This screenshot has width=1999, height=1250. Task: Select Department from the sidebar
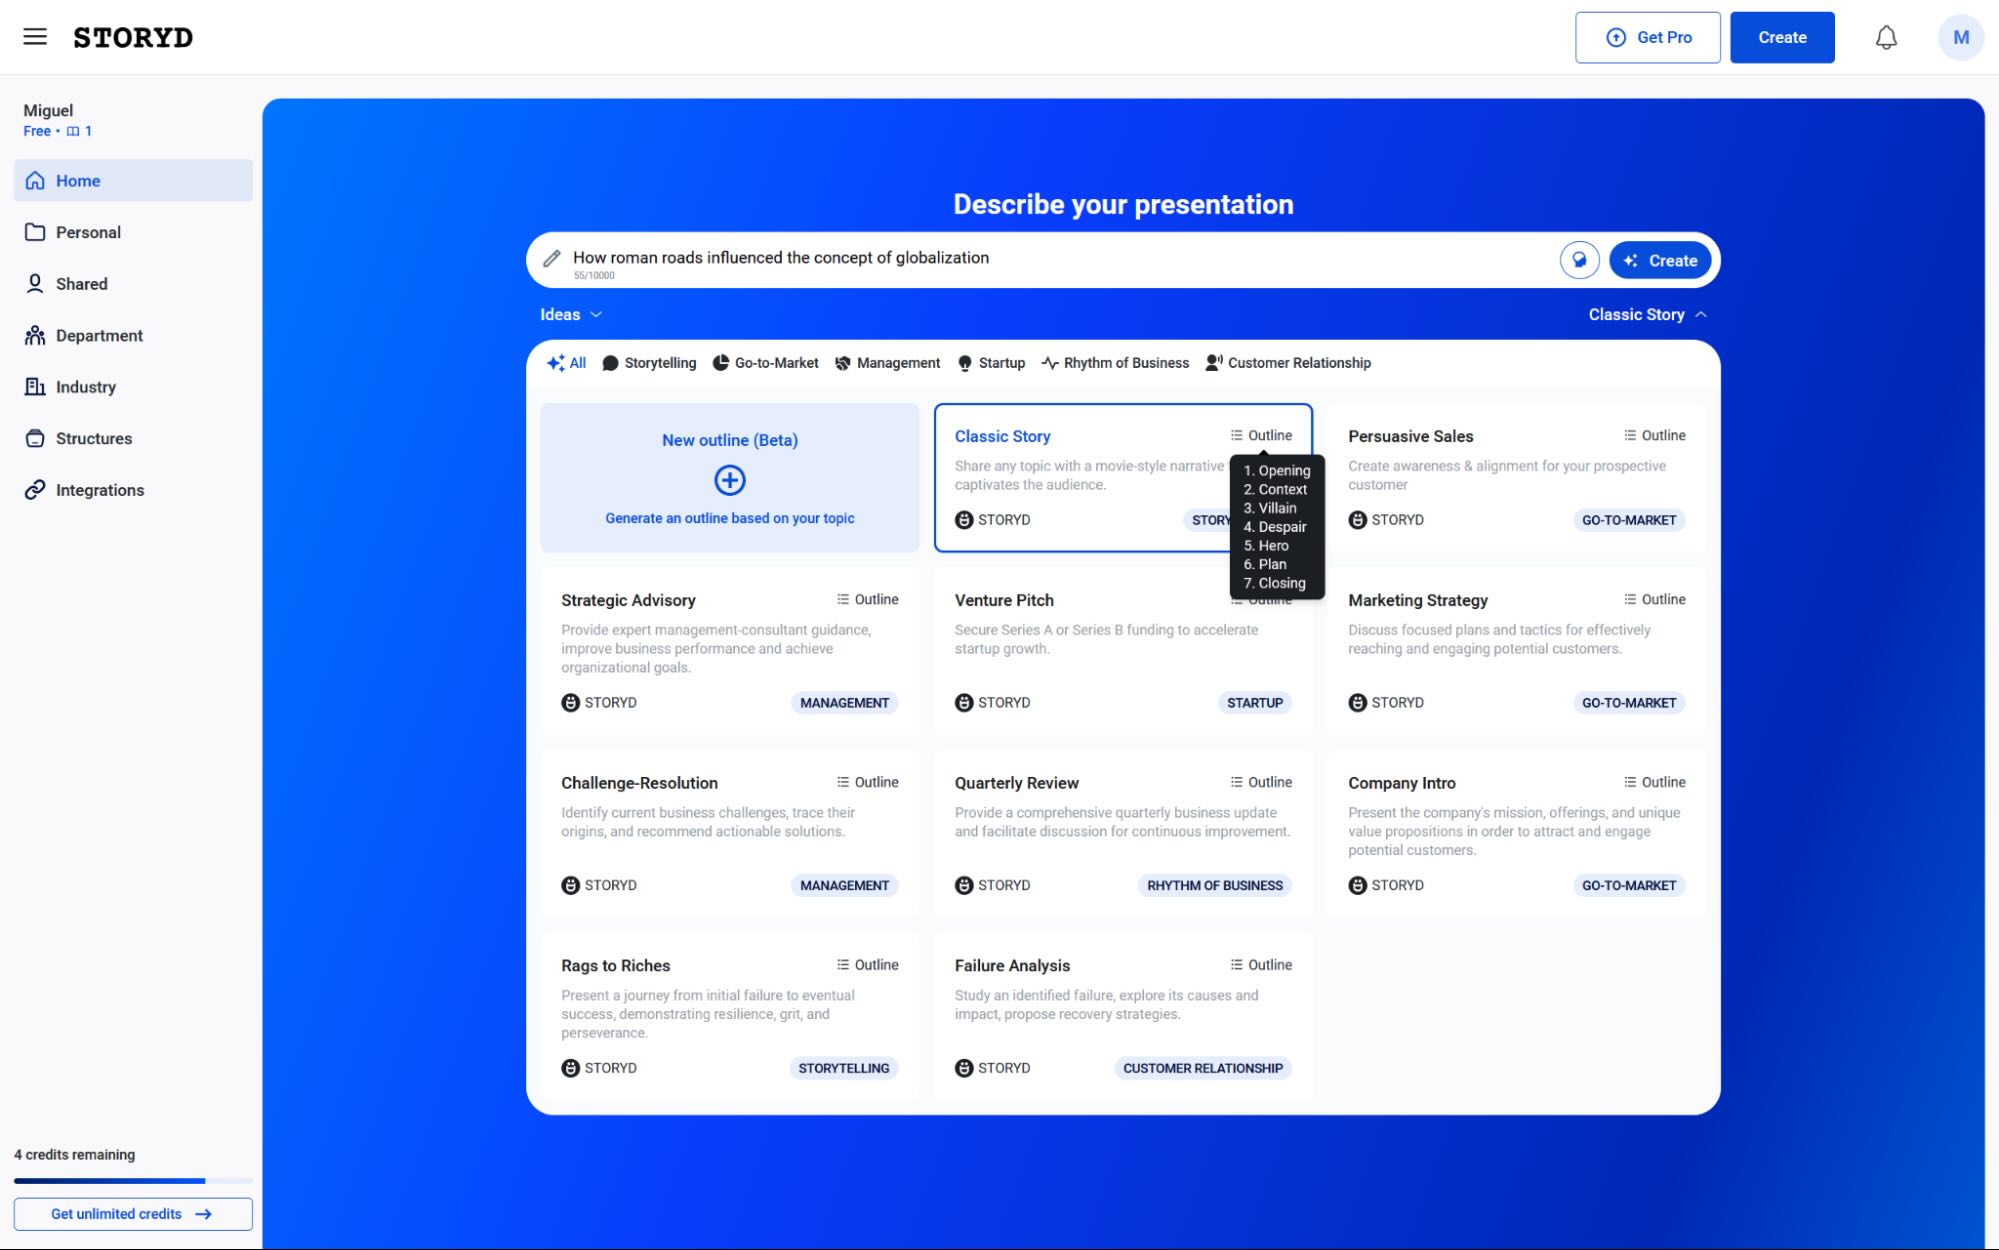click(99, 335)
